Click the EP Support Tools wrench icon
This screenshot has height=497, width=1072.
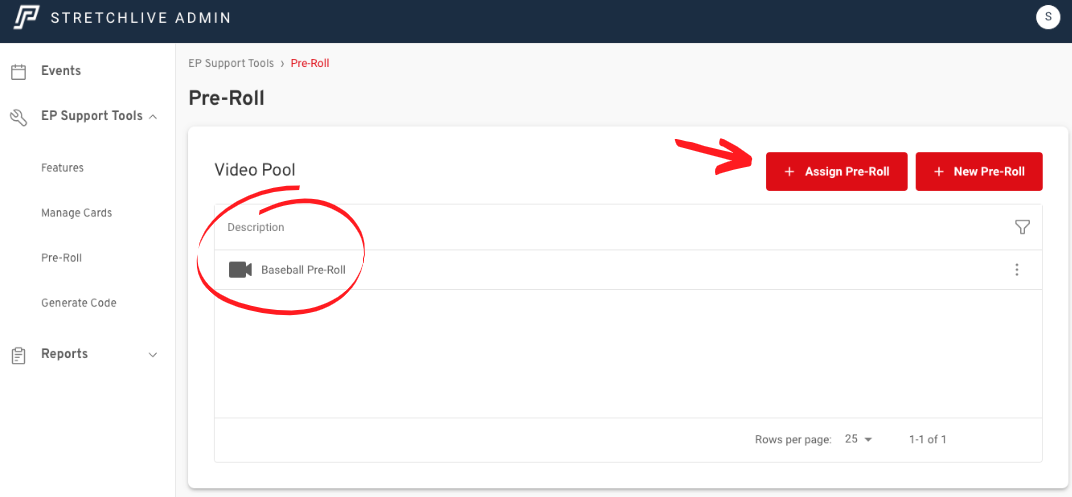pyautogui.click(x=18, y=117)
